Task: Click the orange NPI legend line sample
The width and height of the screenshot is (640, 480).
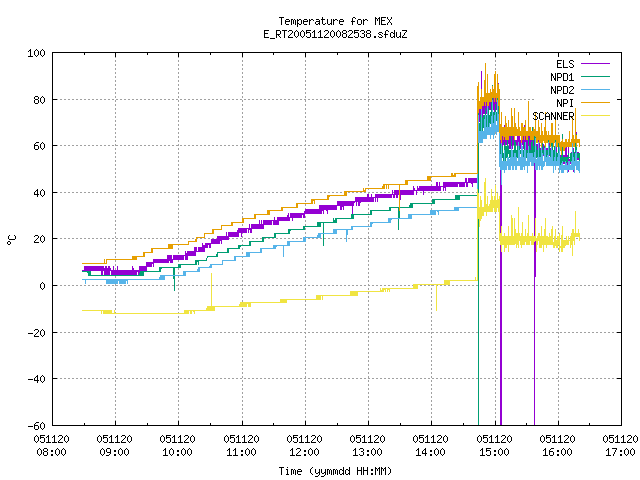Action: [x=595, y=103]
